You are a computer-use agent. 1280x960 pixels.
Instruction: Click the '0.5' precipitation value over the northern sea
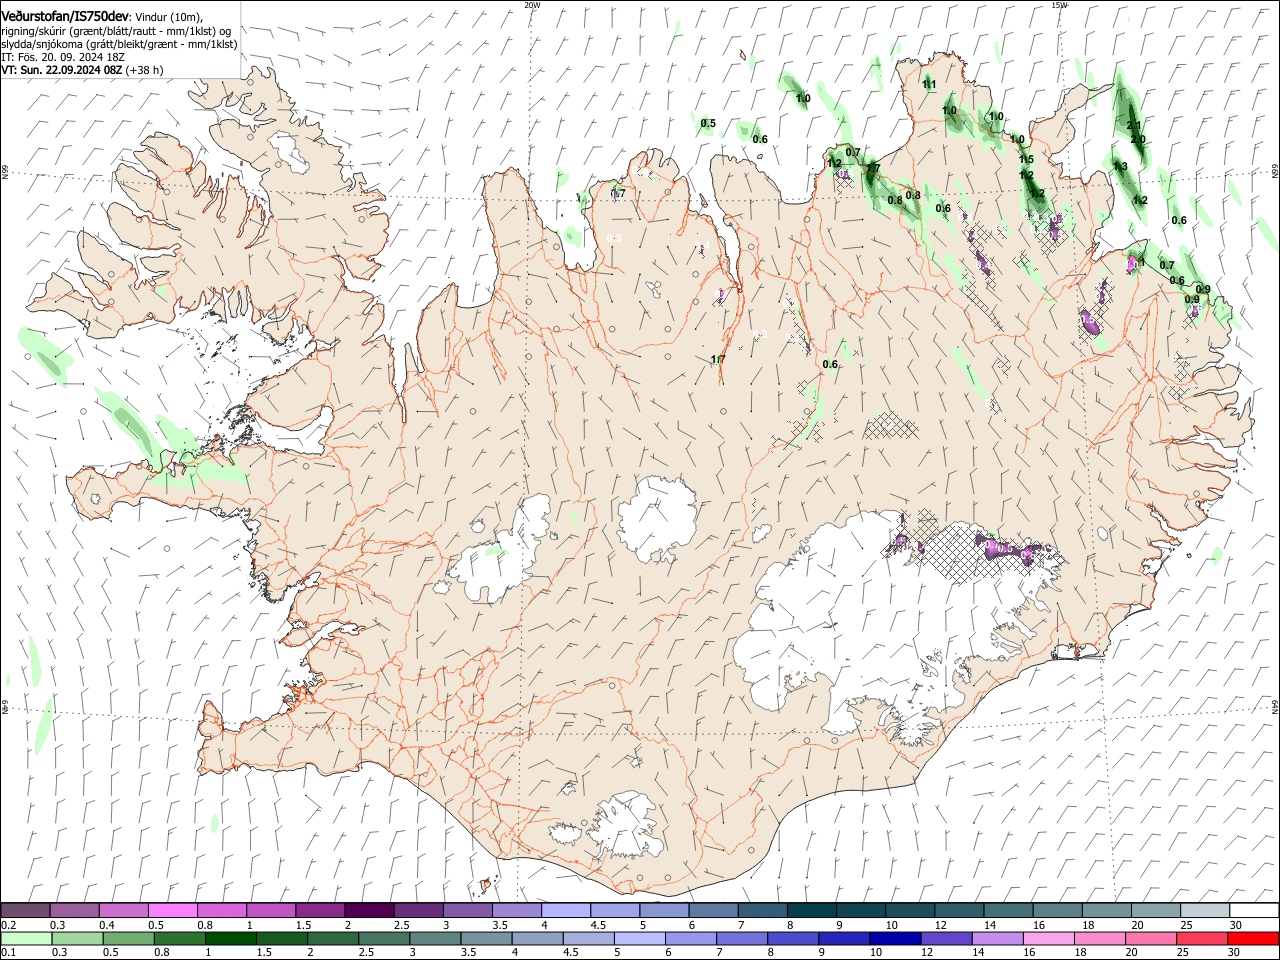click(x=708, y=123)
